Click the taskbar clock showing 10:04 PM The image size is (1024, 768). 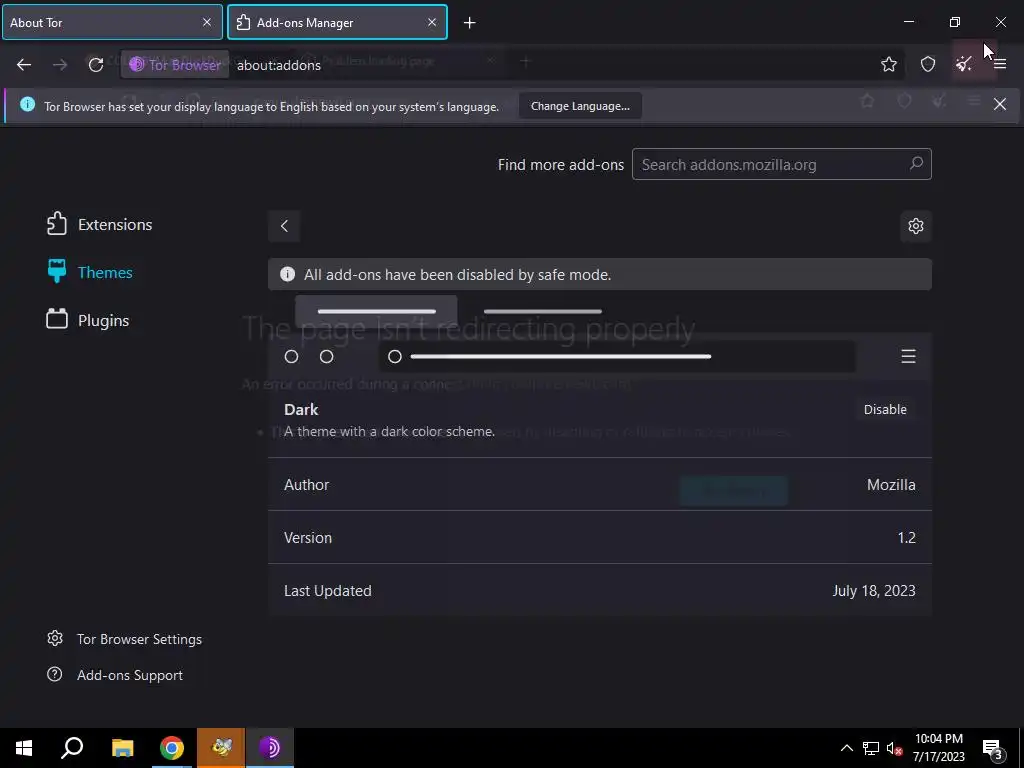click(x=938, y=748)
